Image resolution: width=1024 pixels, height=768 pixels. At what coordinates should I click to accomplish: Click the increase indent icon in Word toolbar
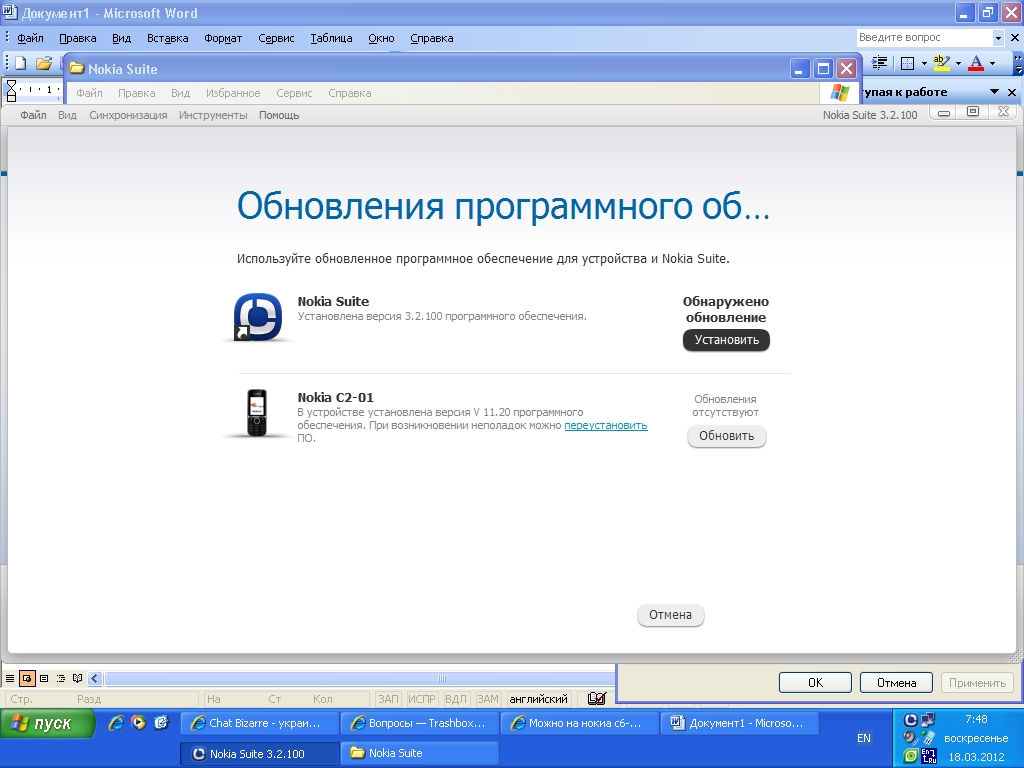point(880,63)
